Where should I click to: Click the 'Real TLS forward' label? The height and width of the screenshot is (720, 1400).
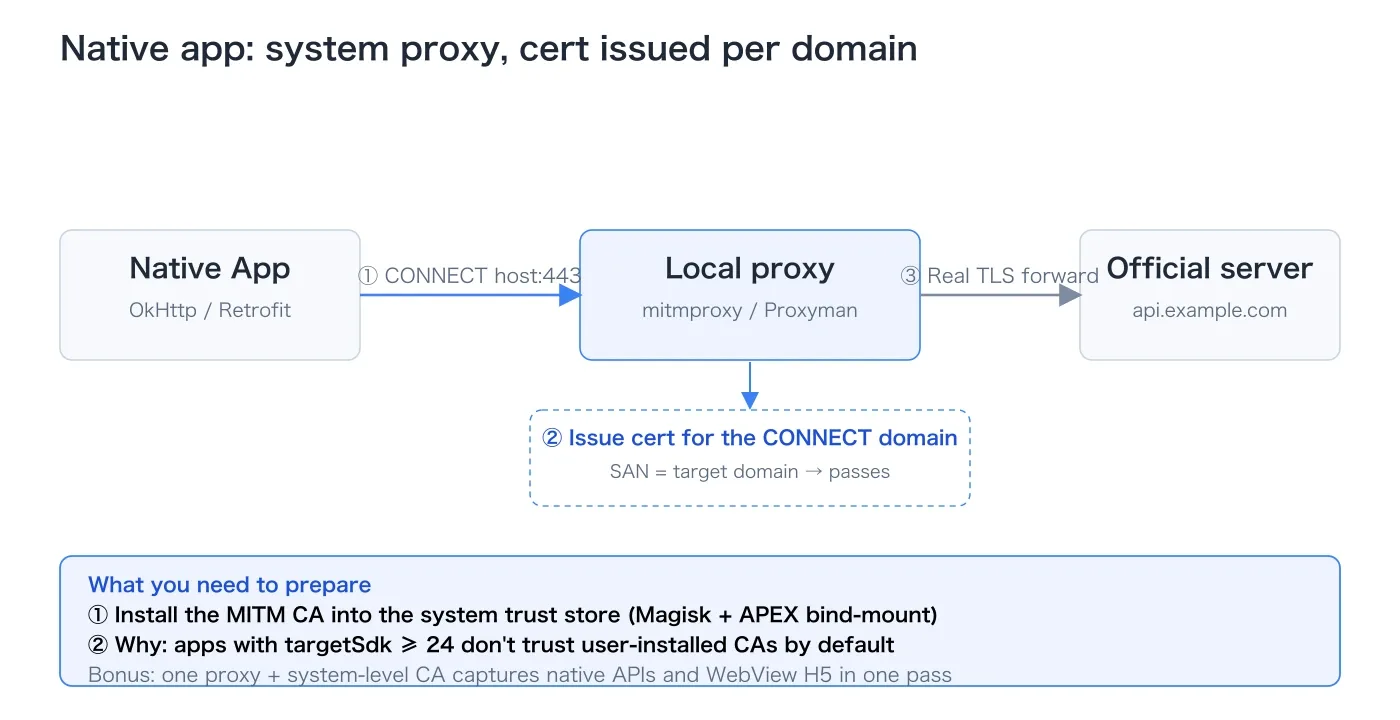click(x=1000, y=276)
